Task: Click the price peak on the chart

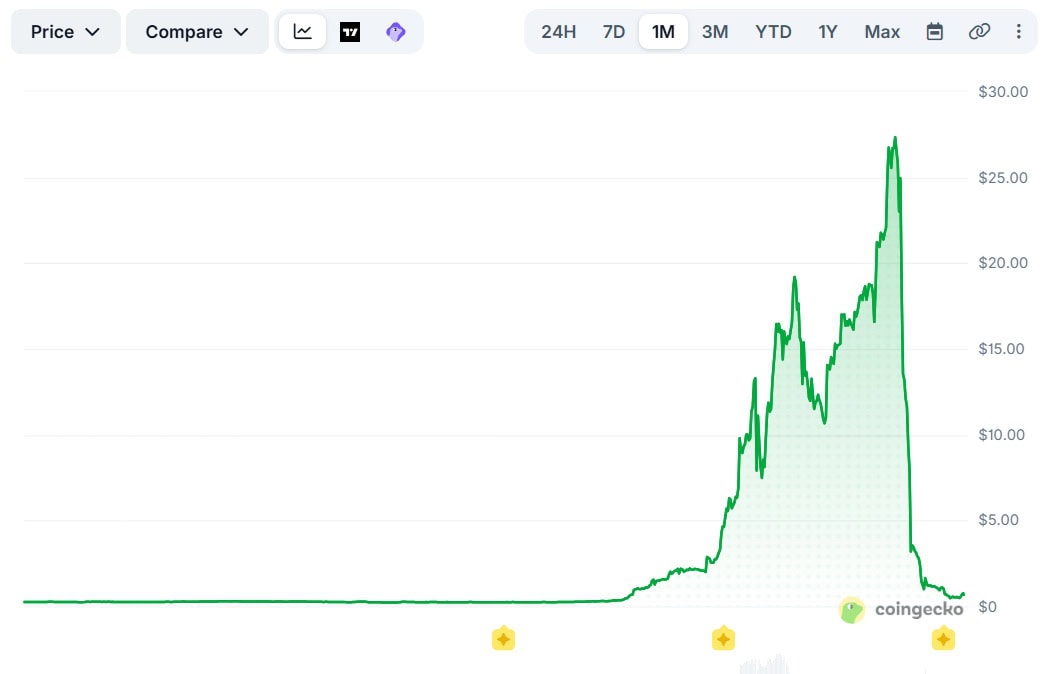Action: [x=895, y=138]
